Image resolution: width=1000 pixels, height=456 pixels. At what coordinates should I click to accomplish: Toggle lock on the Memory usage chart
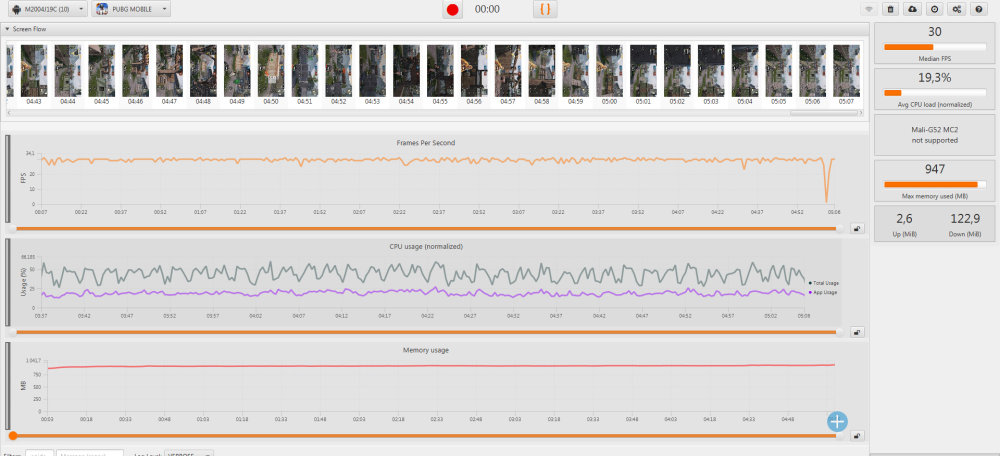click(857, 436)
